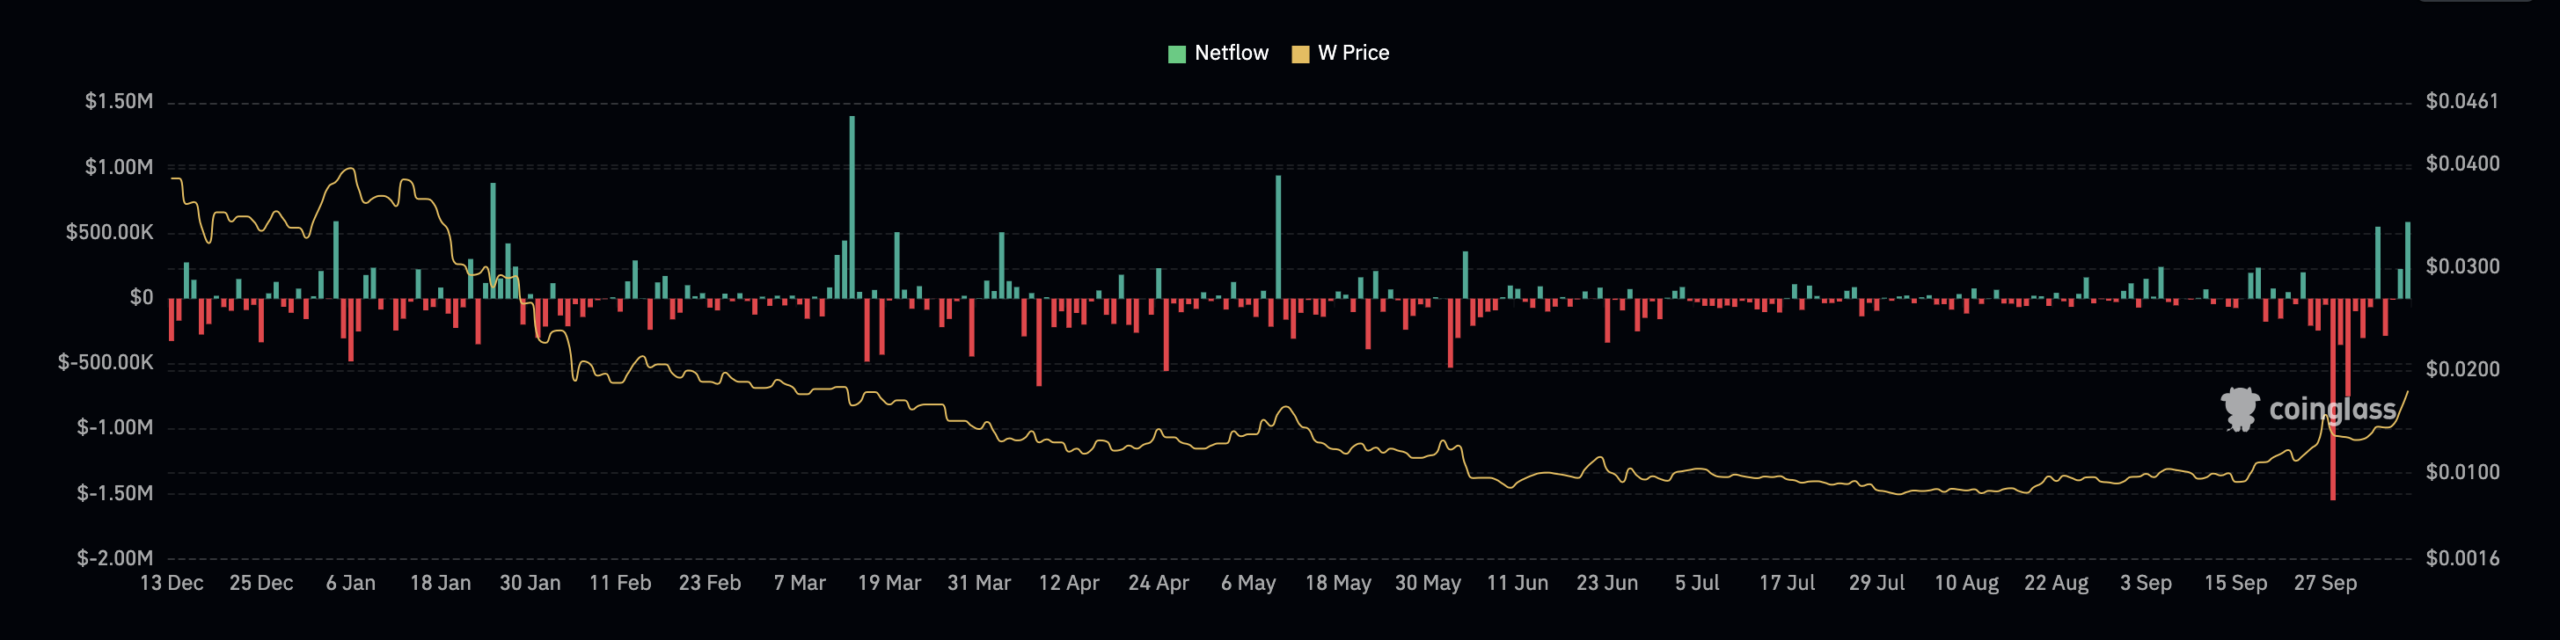Toggle the W Price legend entry
Viewport: 2560px width, 640px height.
coord(1340,53)
